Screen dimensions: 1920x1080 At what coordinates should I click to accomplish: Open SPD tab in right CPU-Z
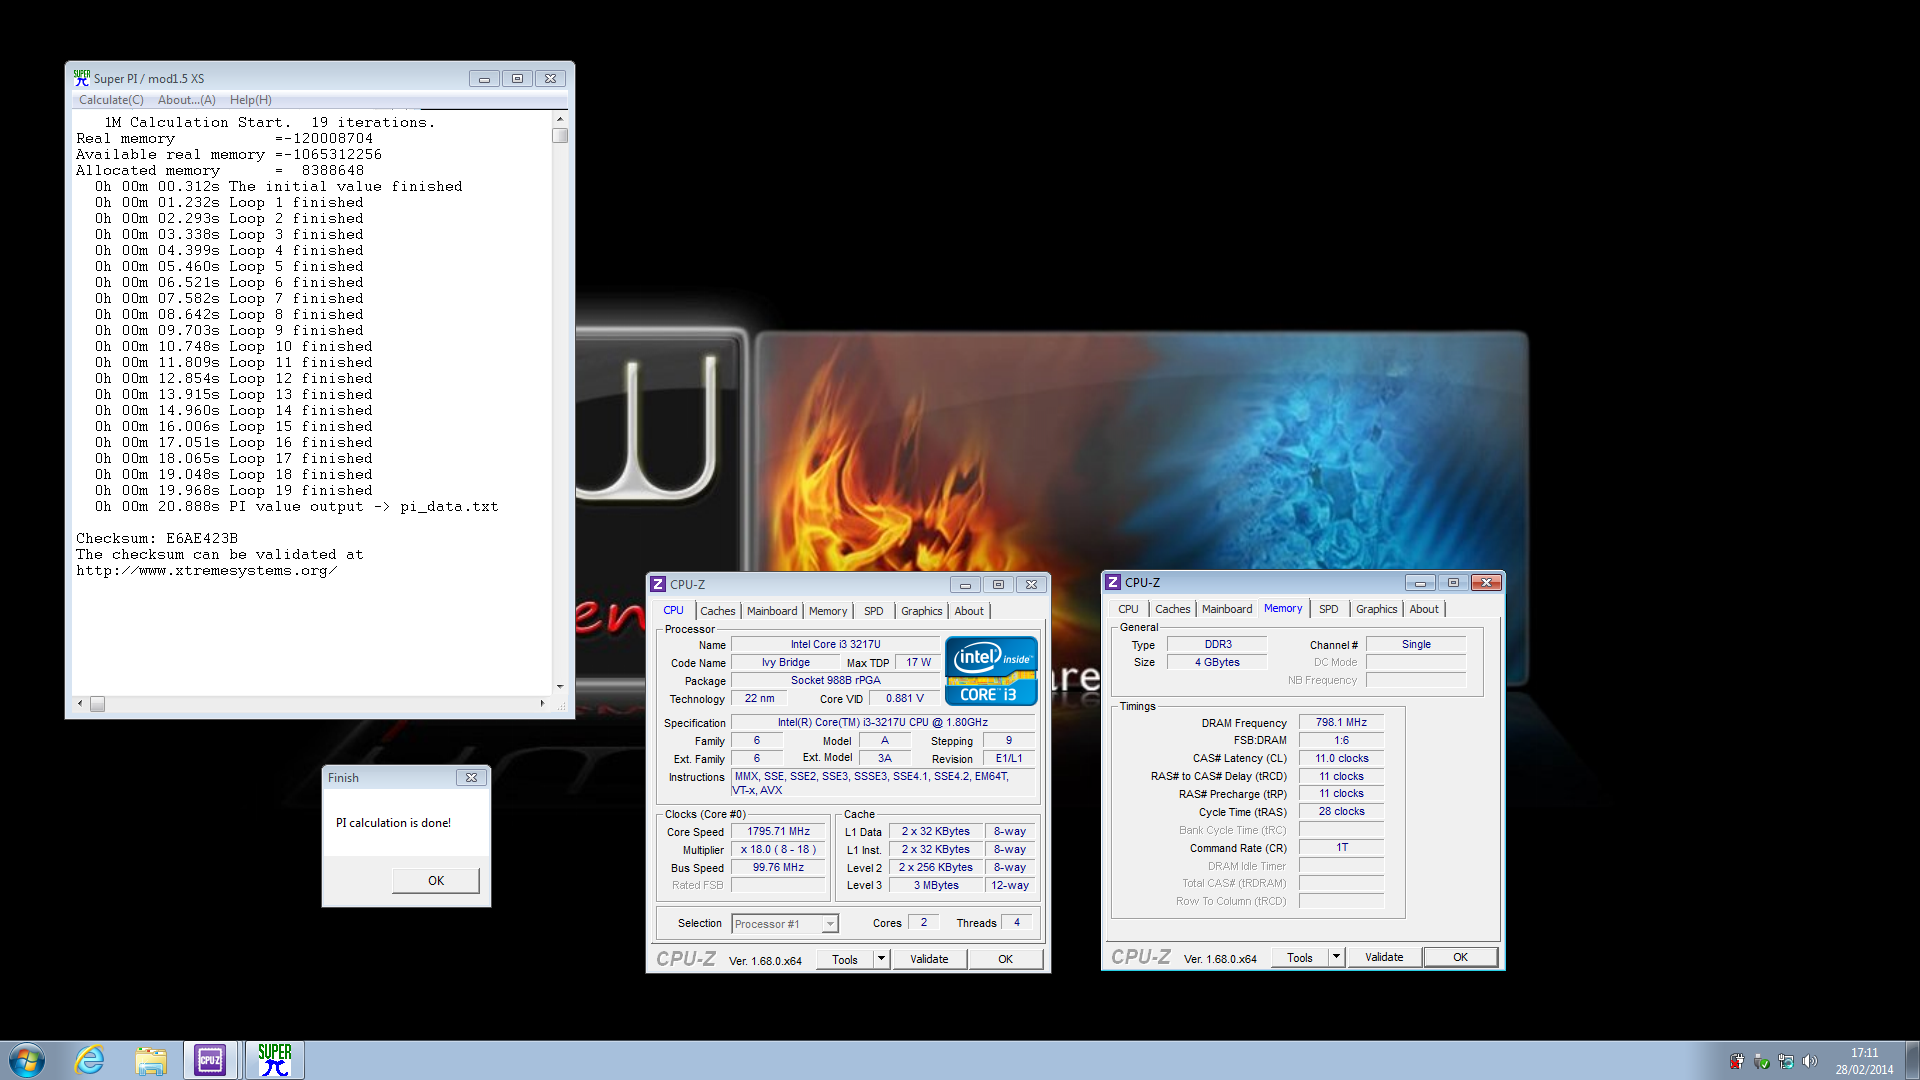(x=1329, y=609)
